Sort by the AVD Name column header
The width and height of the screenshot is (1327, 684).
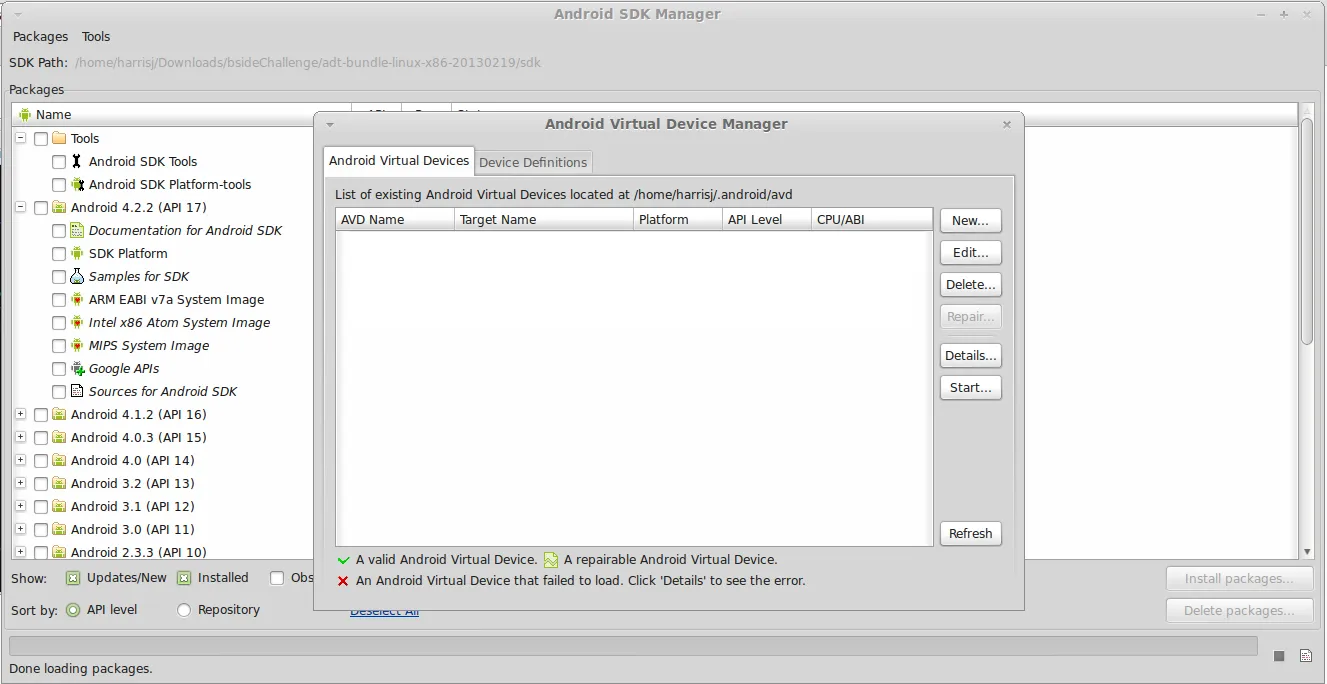(x=395, y=219)
